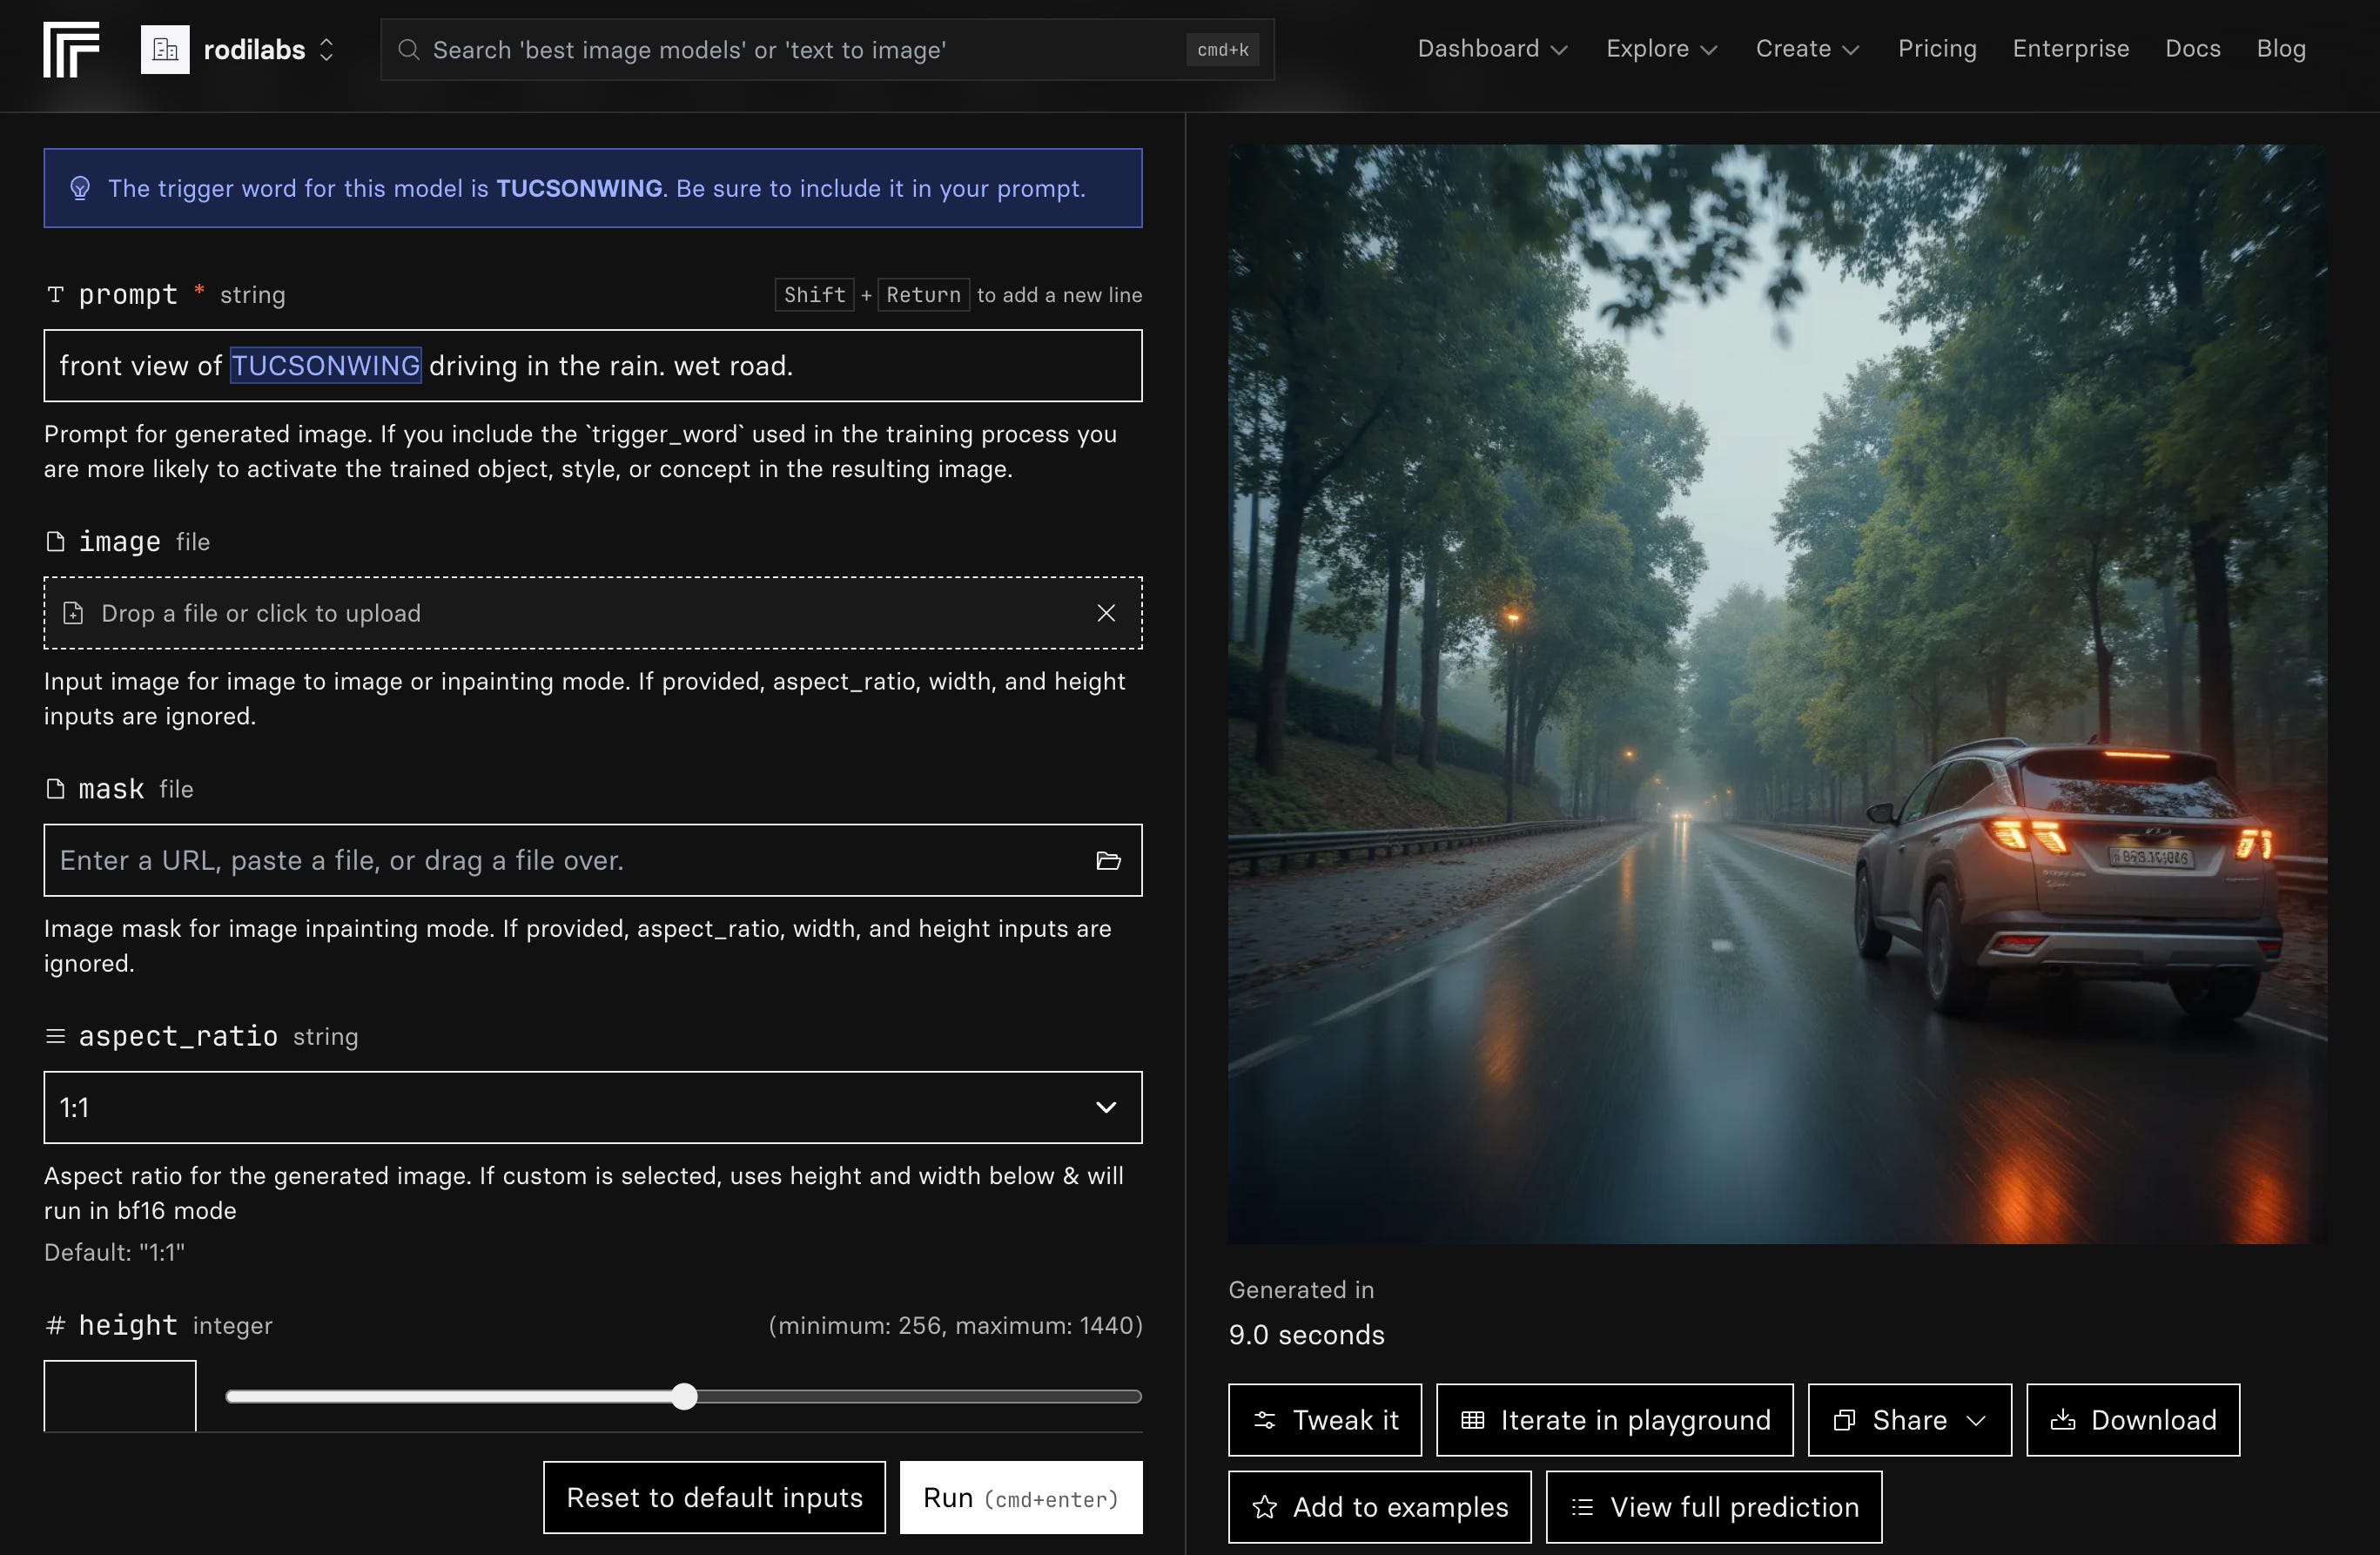Expand the Share dropdown button
This screenshot has height=1555, width=2380.
coord(1909,1420)
